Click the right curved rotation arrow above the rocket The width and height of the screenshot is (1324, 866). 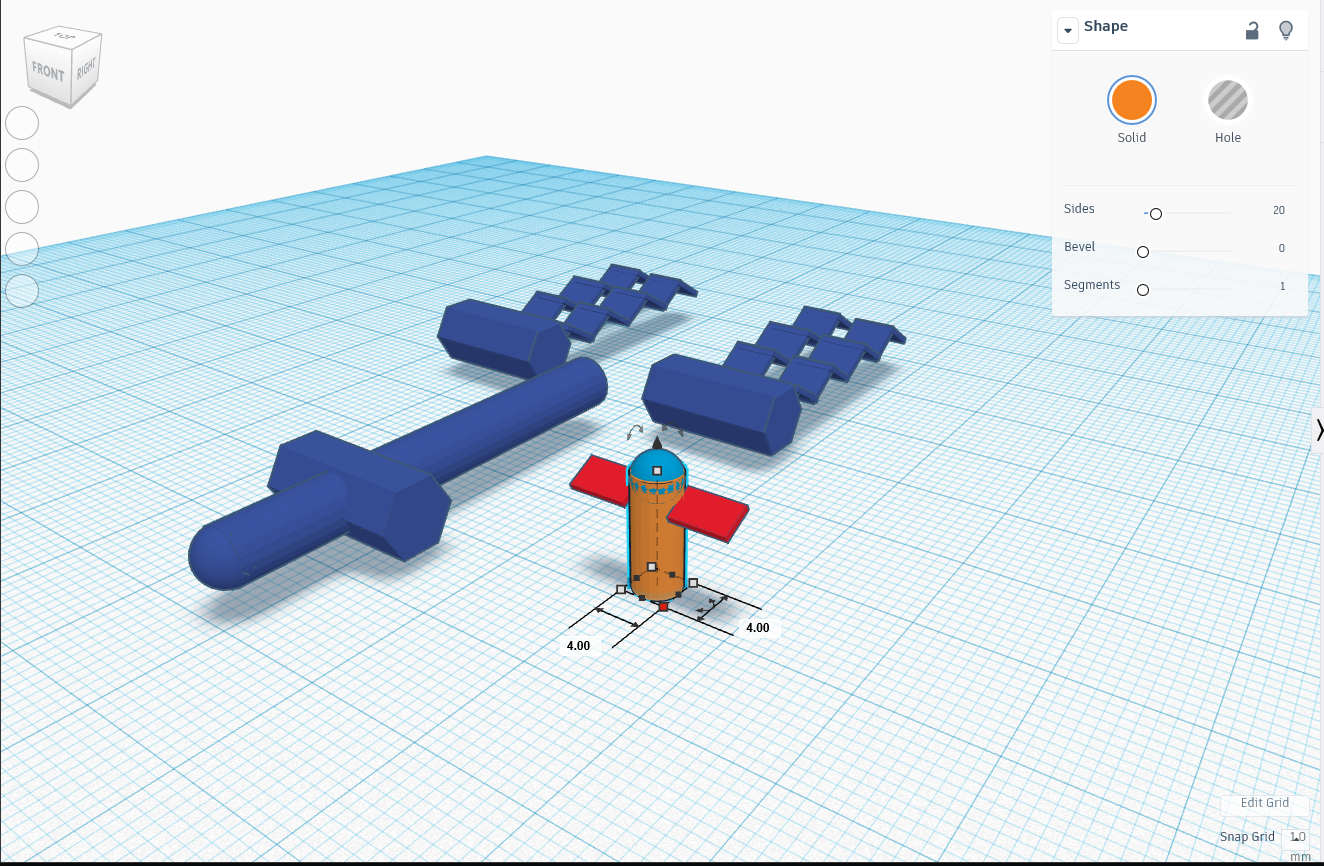coord(674,430)
